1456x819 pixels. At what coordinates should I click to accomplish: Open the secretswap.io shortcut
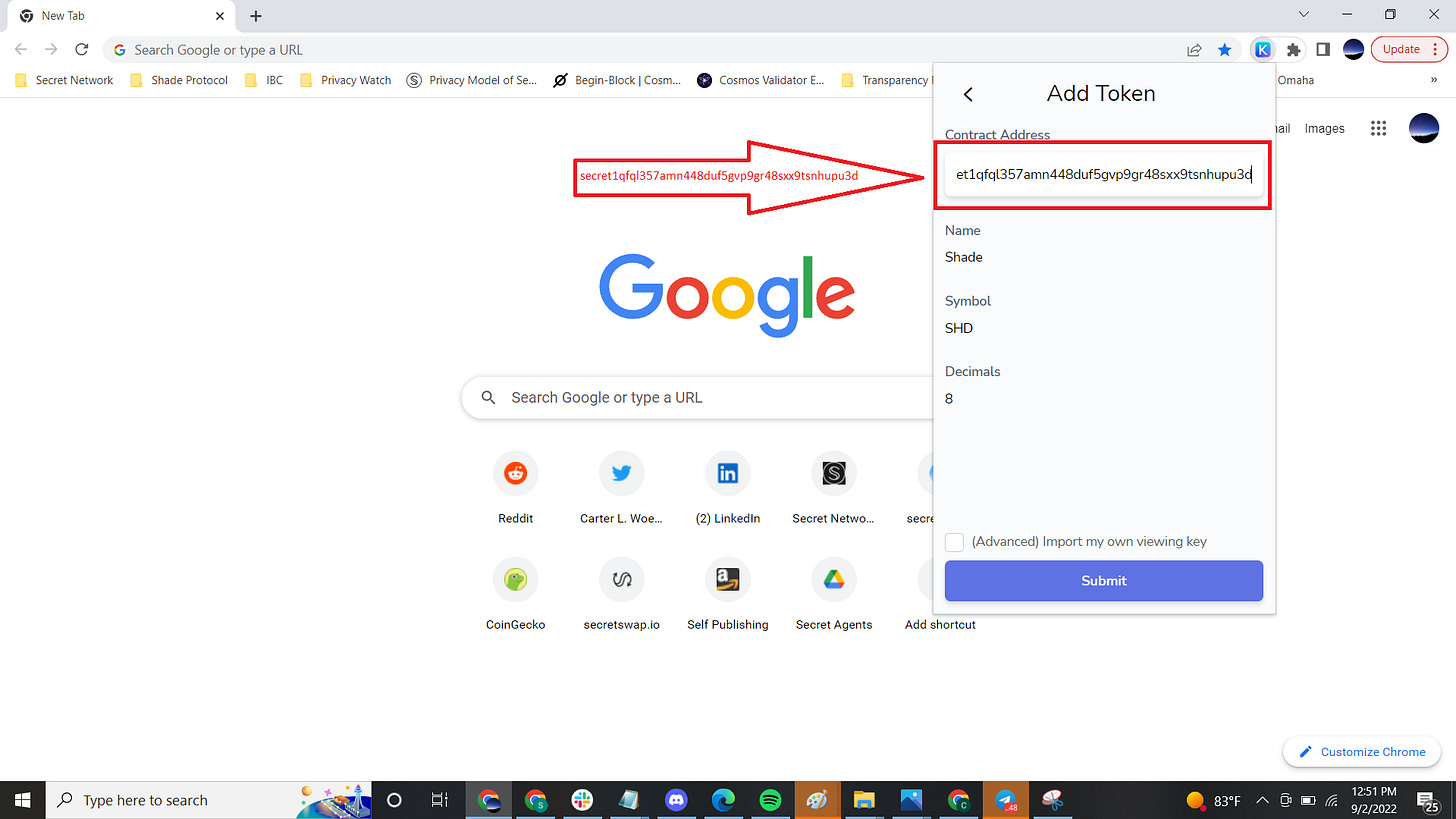(621, 594)
